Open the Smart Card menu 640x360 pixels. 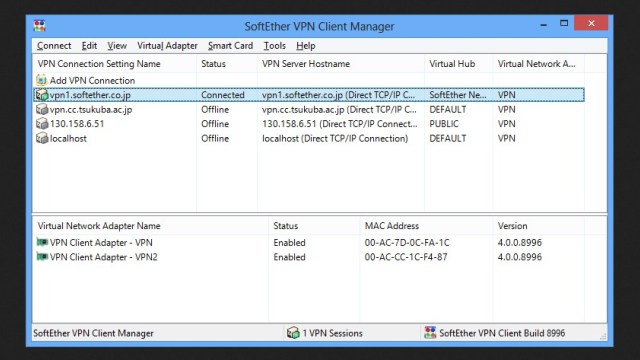click(x=230, y=46)
